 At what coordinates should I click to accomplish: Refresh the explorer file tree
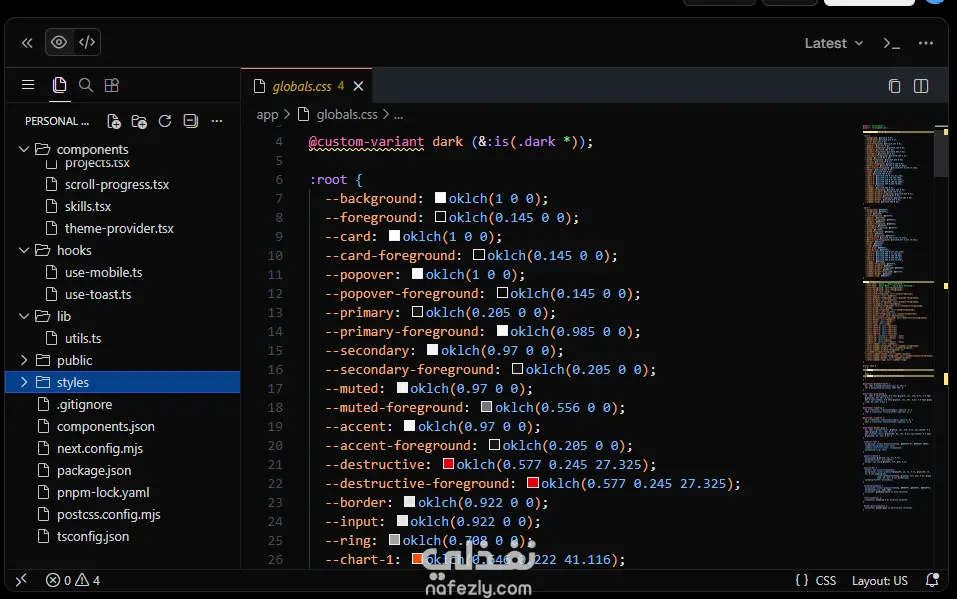(165, 121)
